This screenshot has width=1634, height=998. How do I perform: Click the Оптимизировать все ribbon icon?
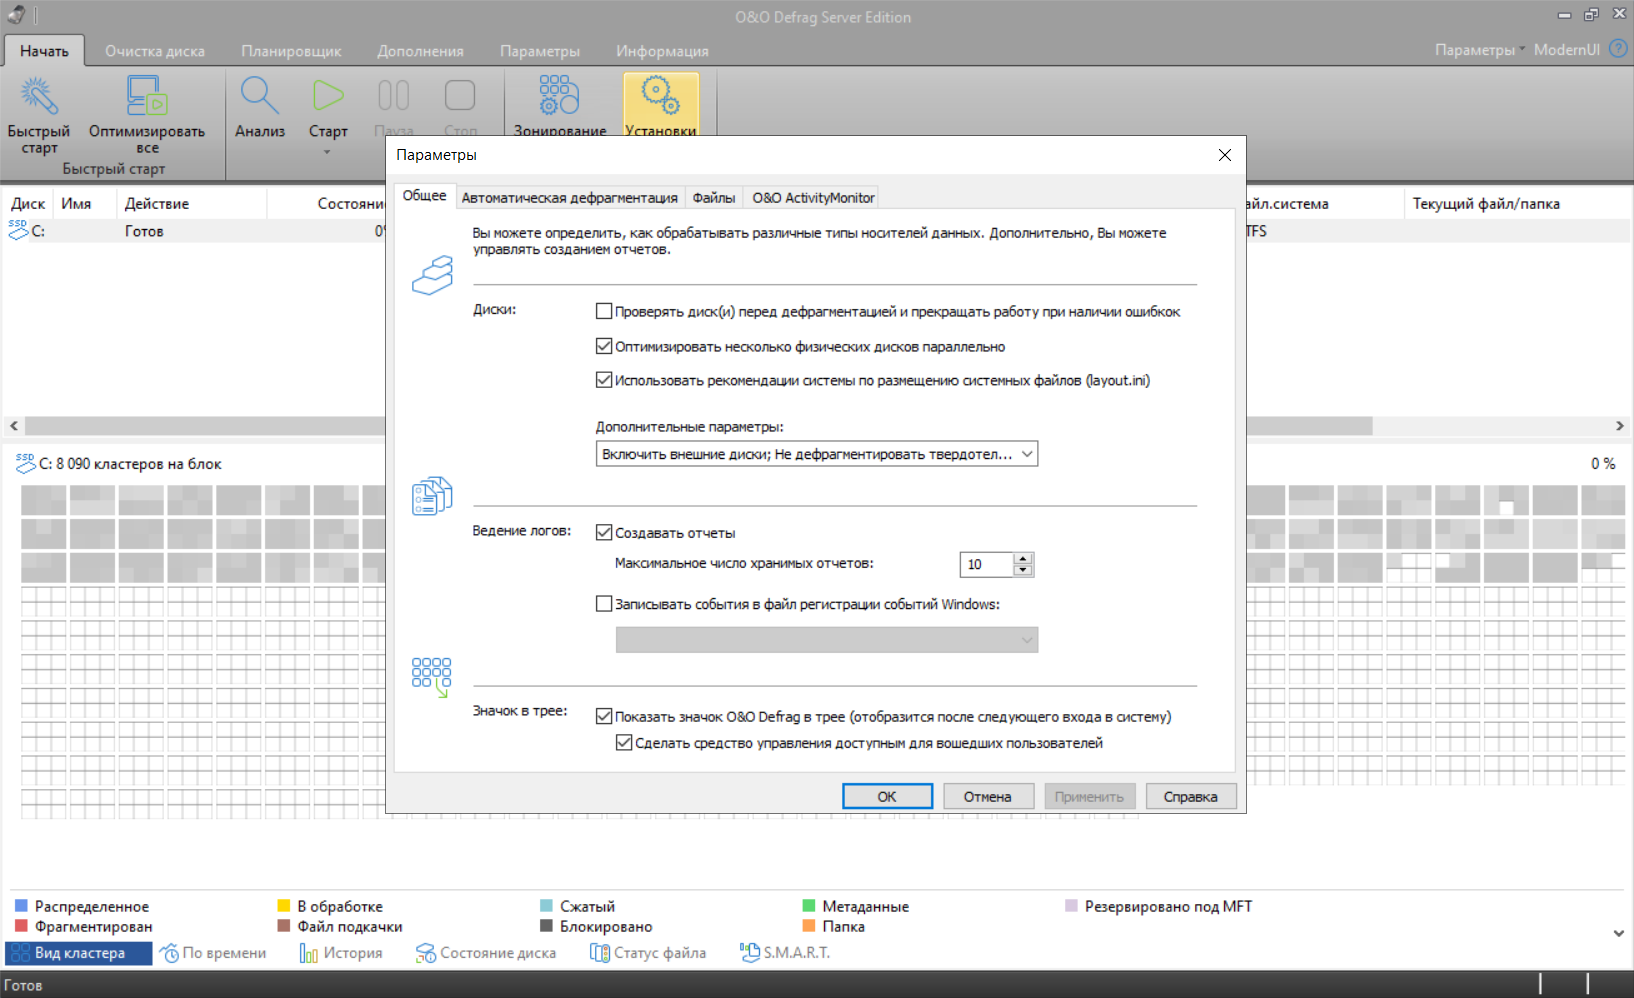pyautogui.click(x=147, y=114)
